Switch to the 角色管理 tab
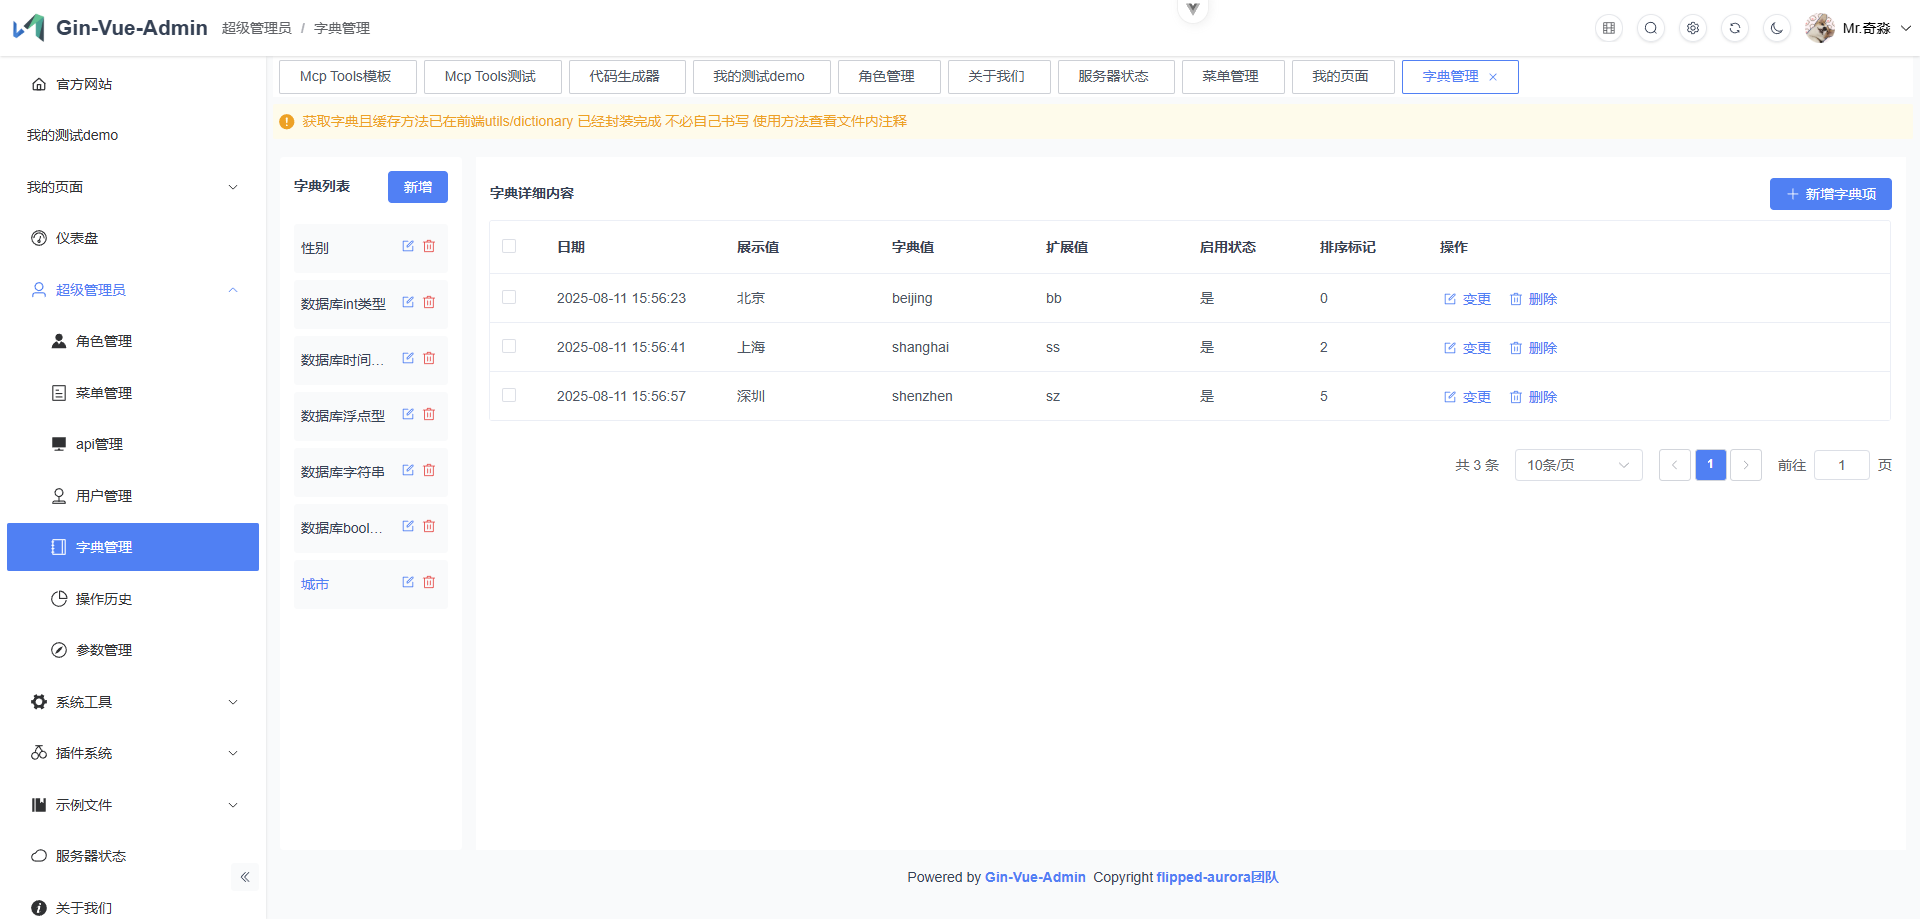 [887, 77]
